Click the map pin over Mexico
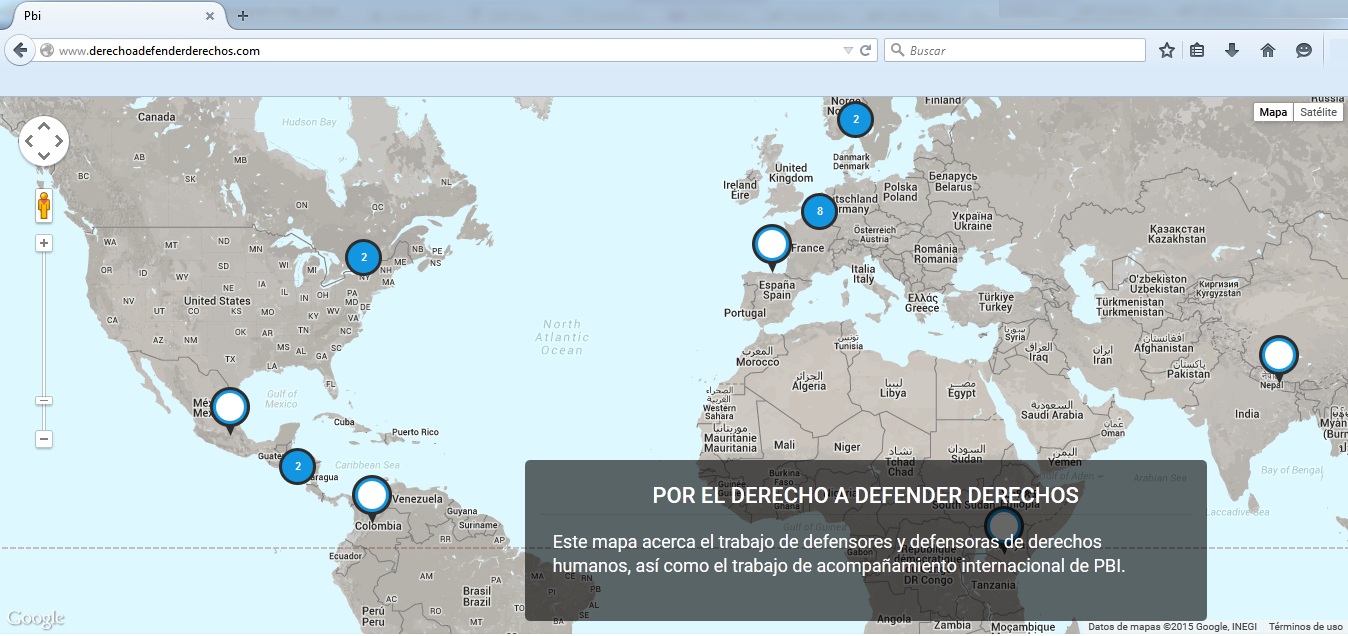 point(231,410)
